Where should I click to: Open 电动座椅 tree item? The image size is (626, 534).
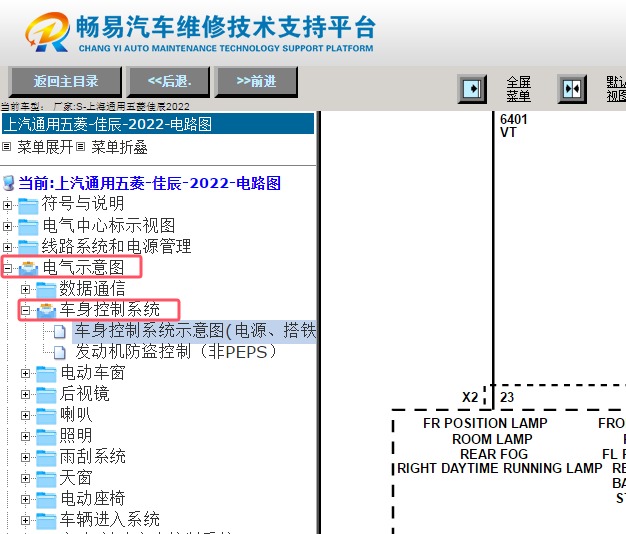pyautogui.click(x=93, y=498)
